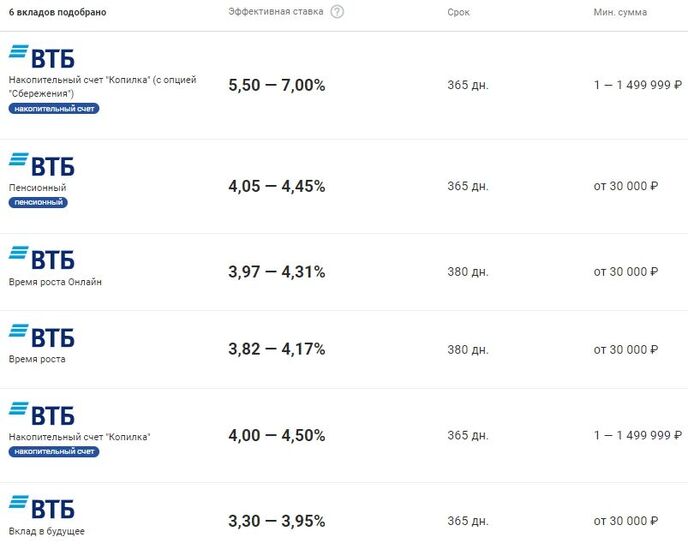688x555 pixels.
Task: Click VTB logo in Копилка Сбережения row
Action: tap(42, 57)
